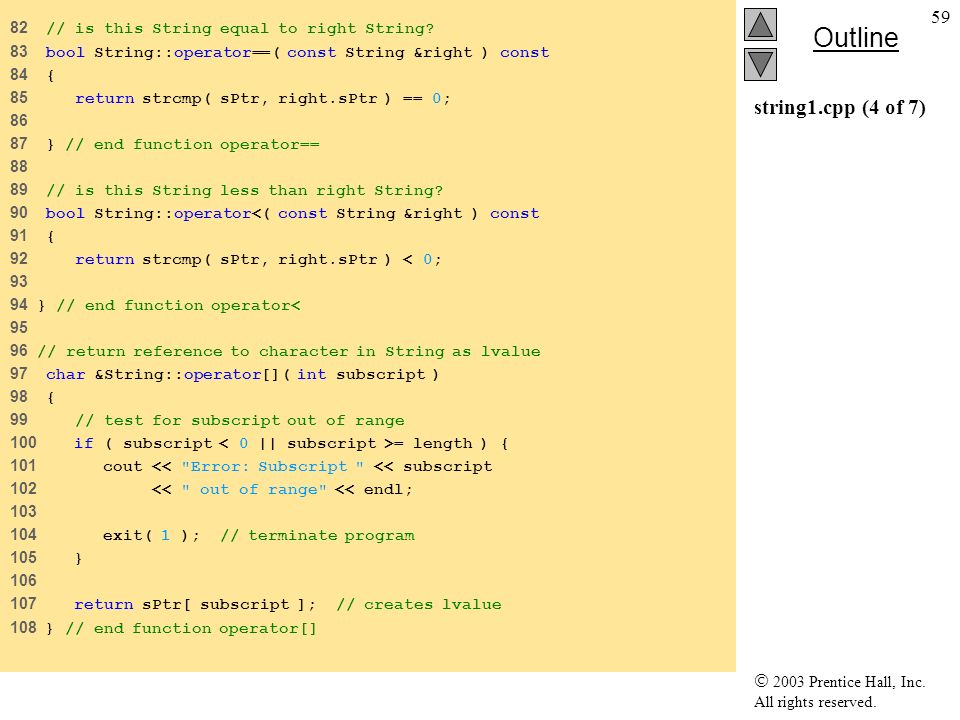960x720 pixels.
Task: Click the if subscript condition line 100
Action: pyautogui.click(x=291, y=443)
